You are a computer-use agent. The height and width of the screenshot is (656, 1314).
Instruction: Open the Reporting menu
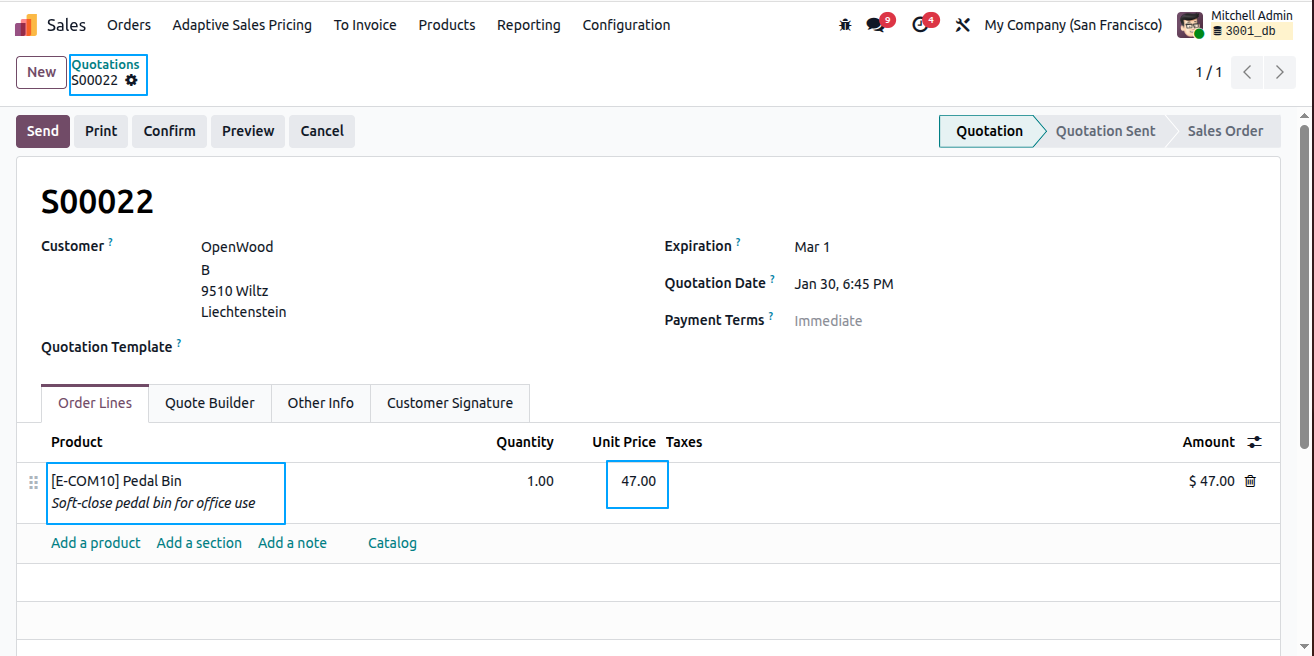(x=528, y=25)
